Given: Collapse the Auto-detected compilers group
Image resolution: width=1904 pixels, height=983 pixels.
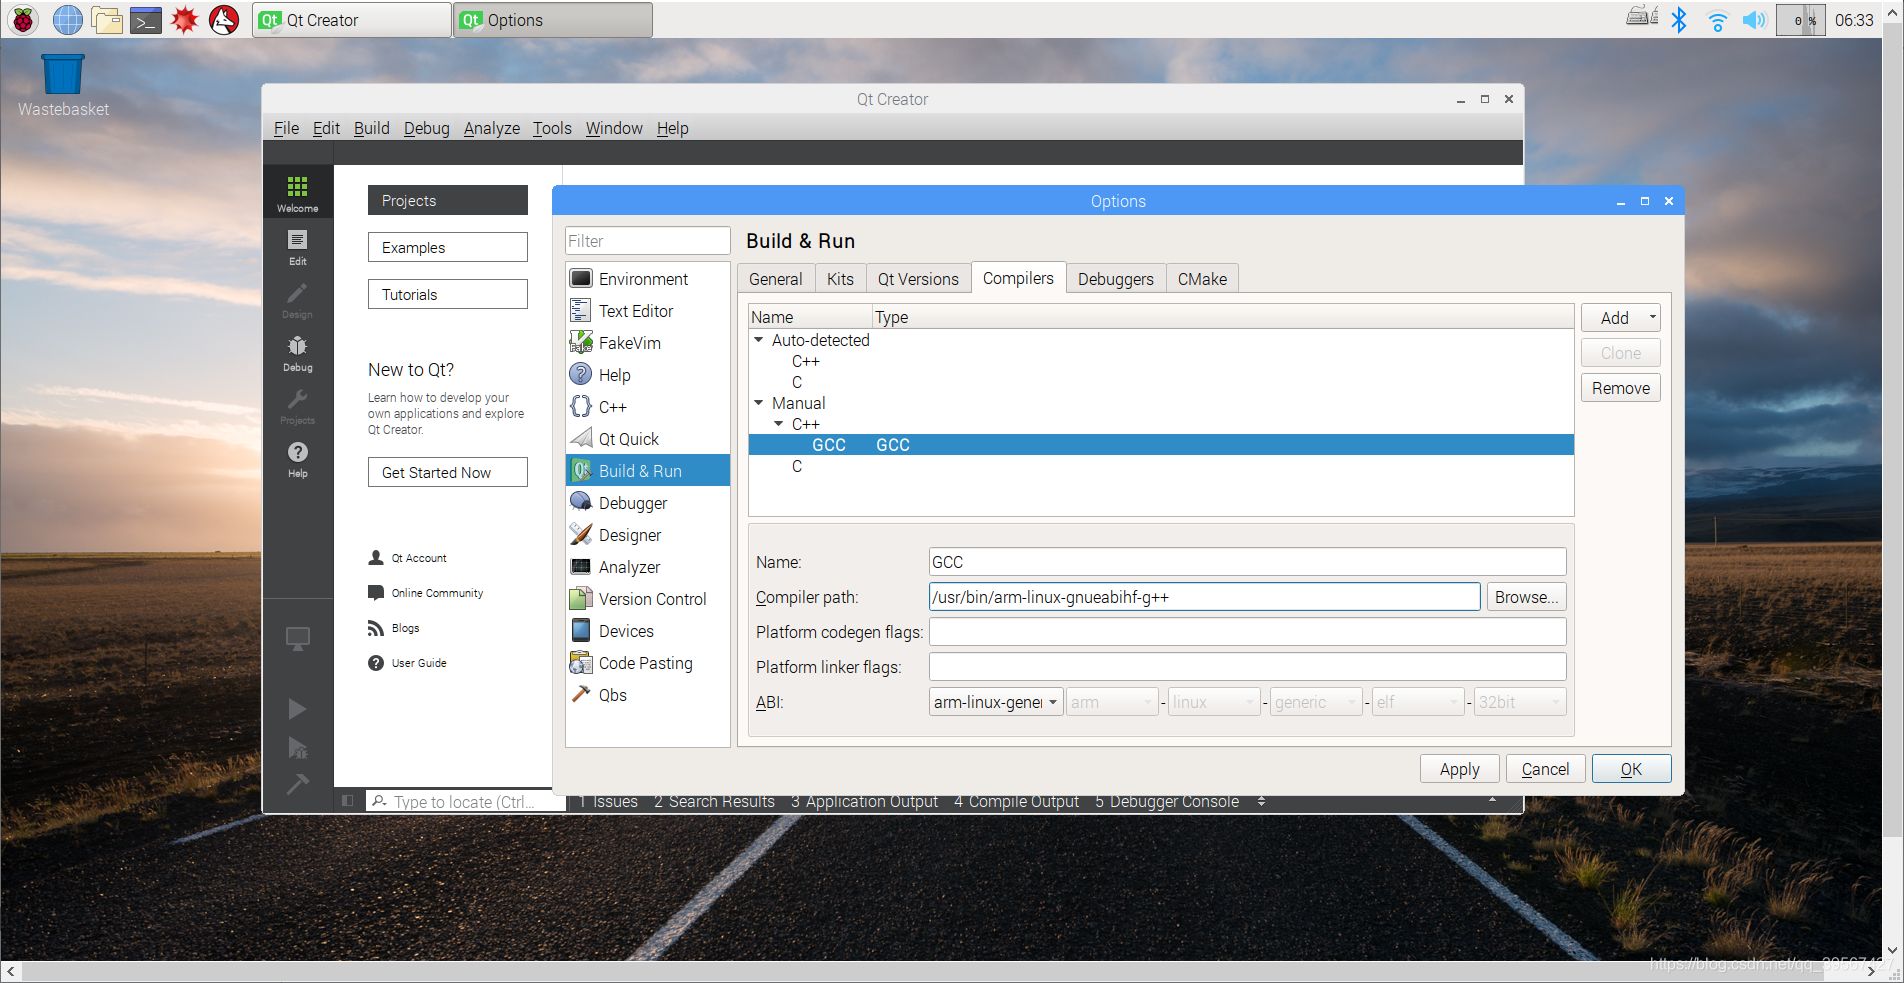Looking at the screenshot, I should pyautogui.click(x=759, y=340).
